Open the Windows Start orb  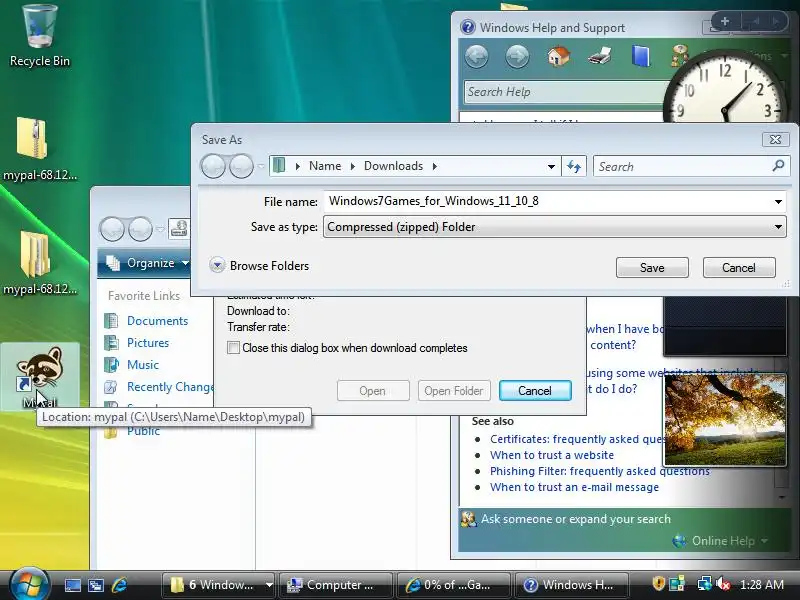click(29, 584)
